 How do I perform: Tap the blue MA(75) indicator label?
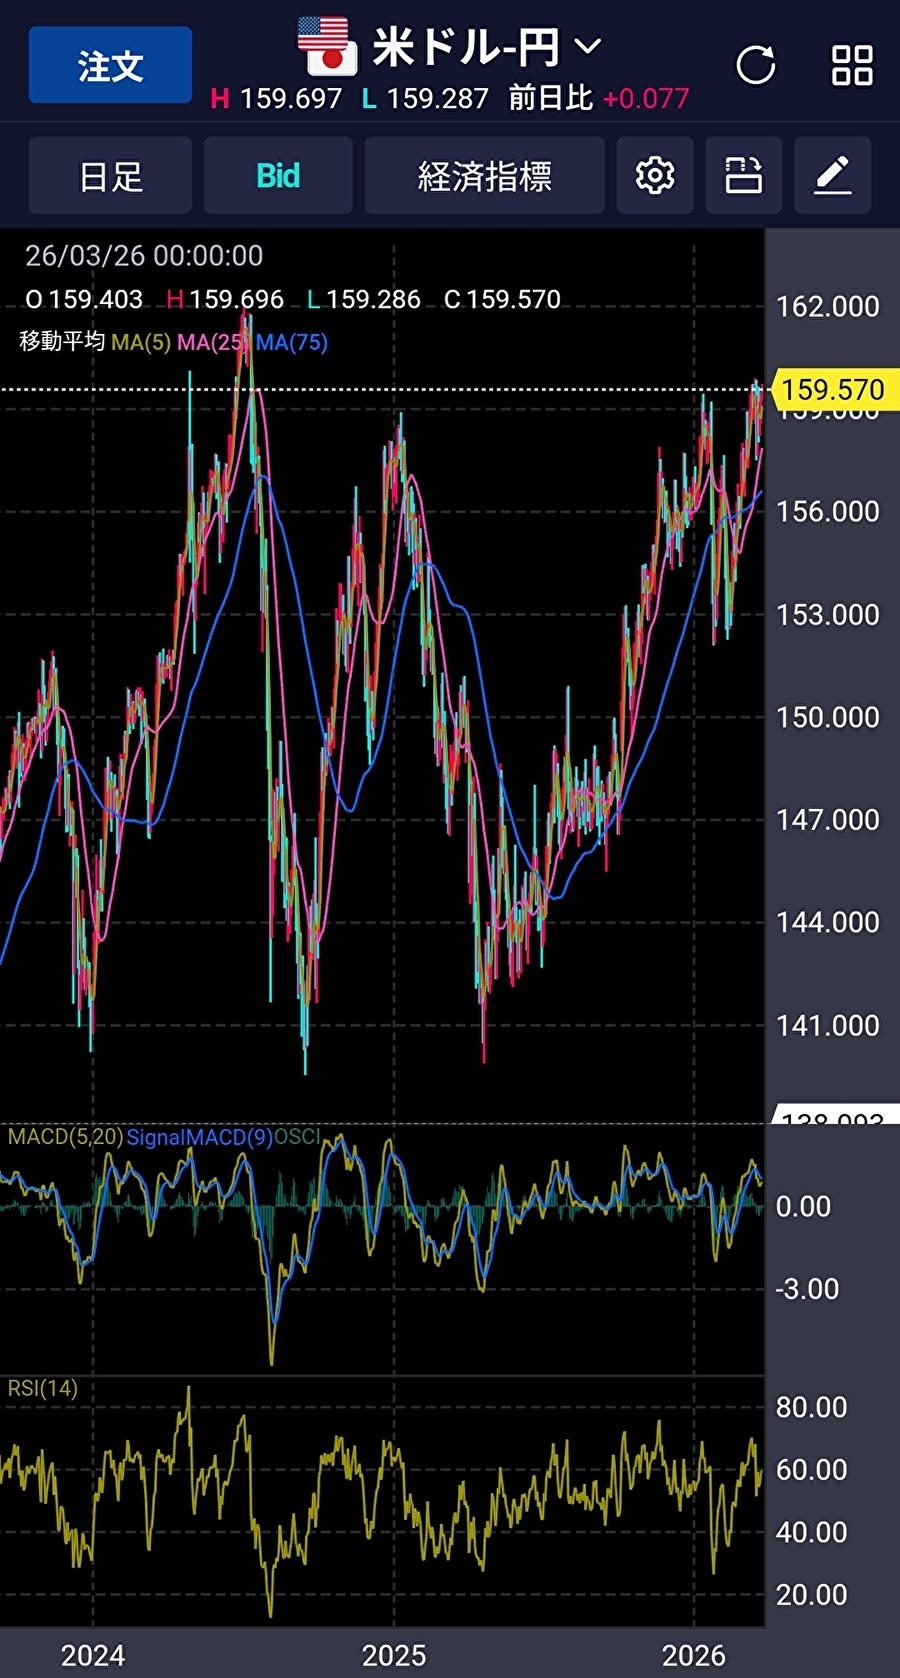pyautogui.click(x=292, y=343)
